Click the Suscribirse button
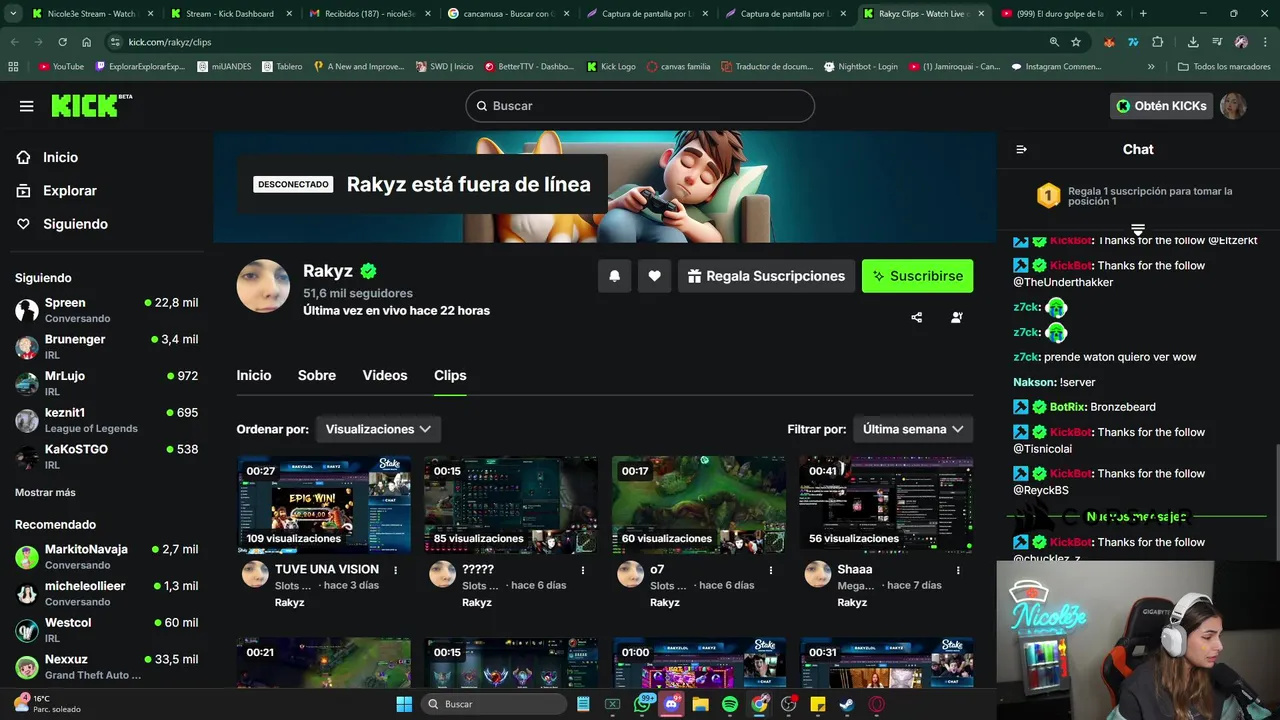 (917, 276)
